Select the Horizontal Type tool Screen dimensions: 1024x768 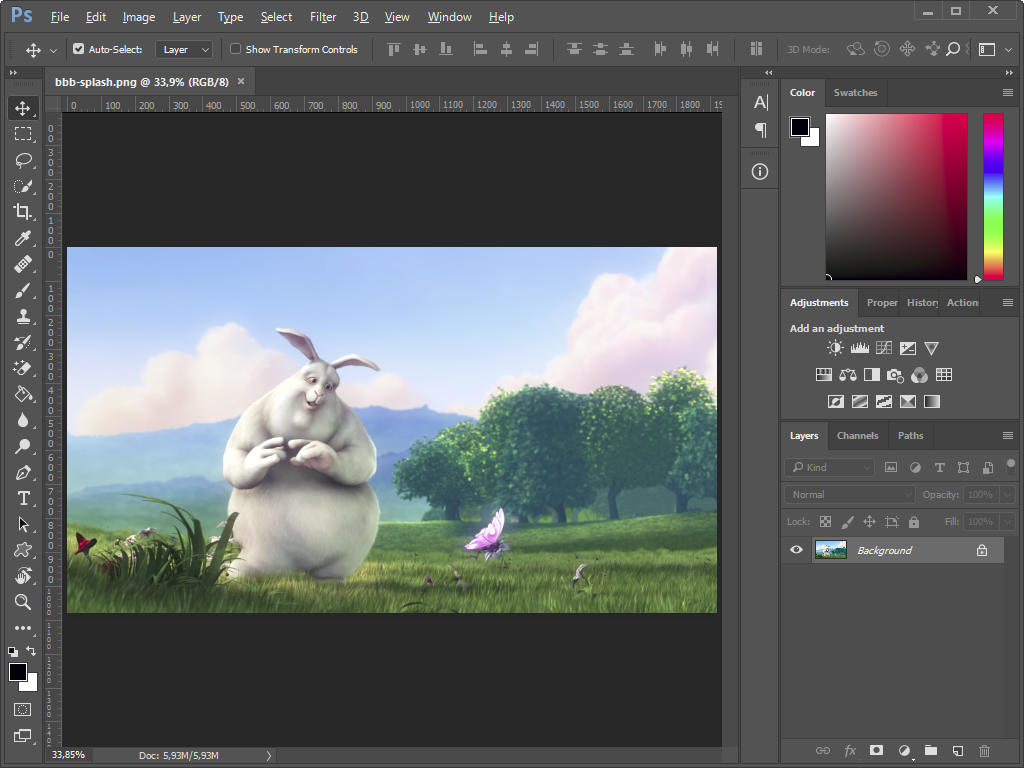(22, 498)
